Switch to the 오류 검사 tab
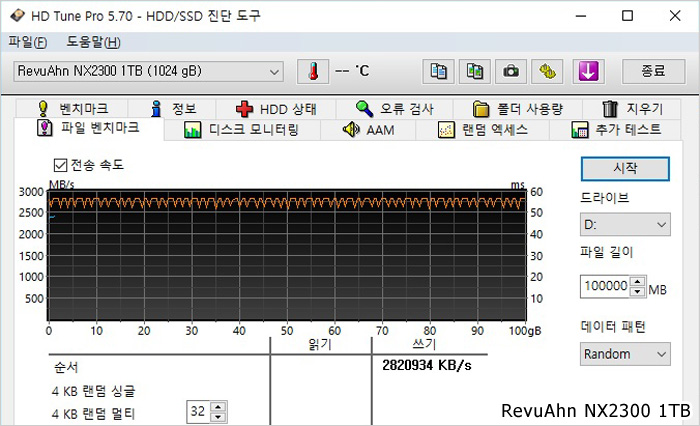This screenshot has height=426, width=700. pyautogui.click(x=395, y=109)
